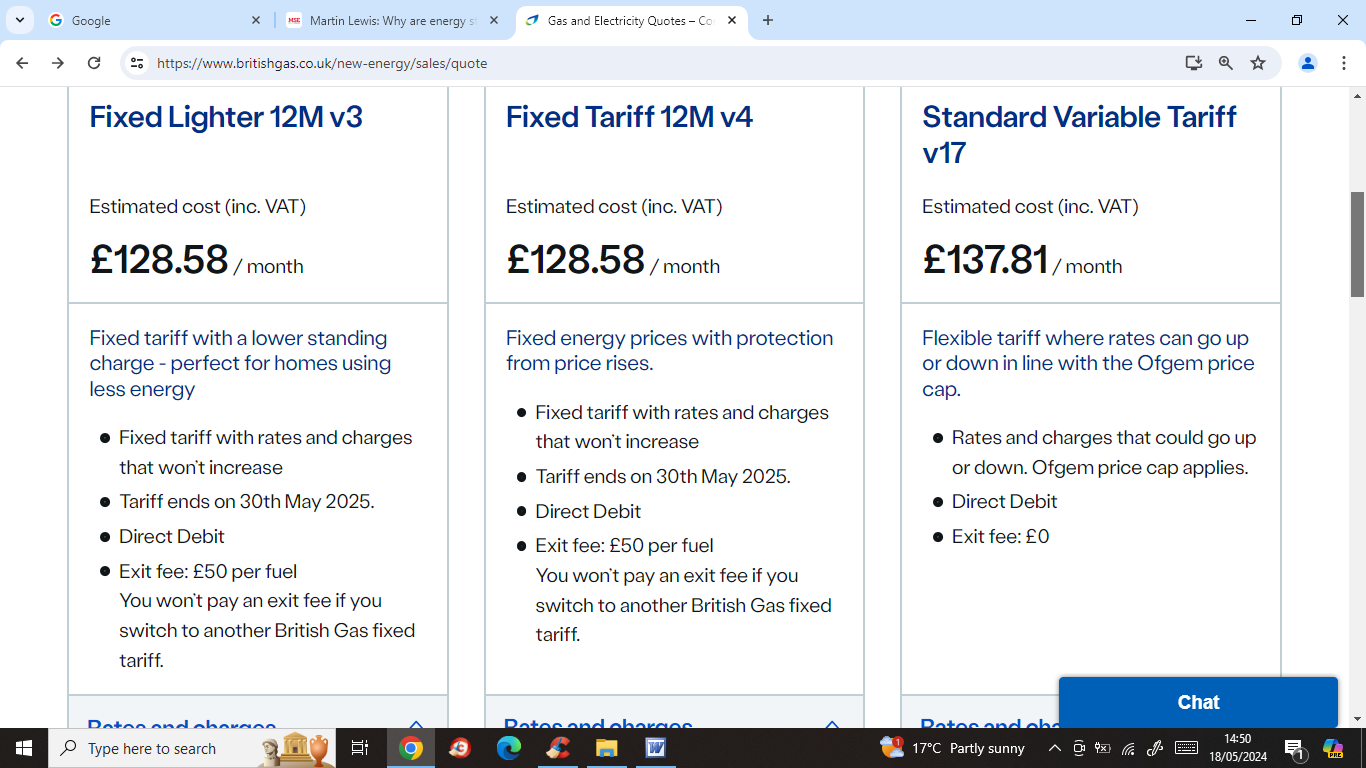Click 'Fixed tariff with a lower standing charge' text
Screen dimensions: 1366x768
click(x=240, y=363)
